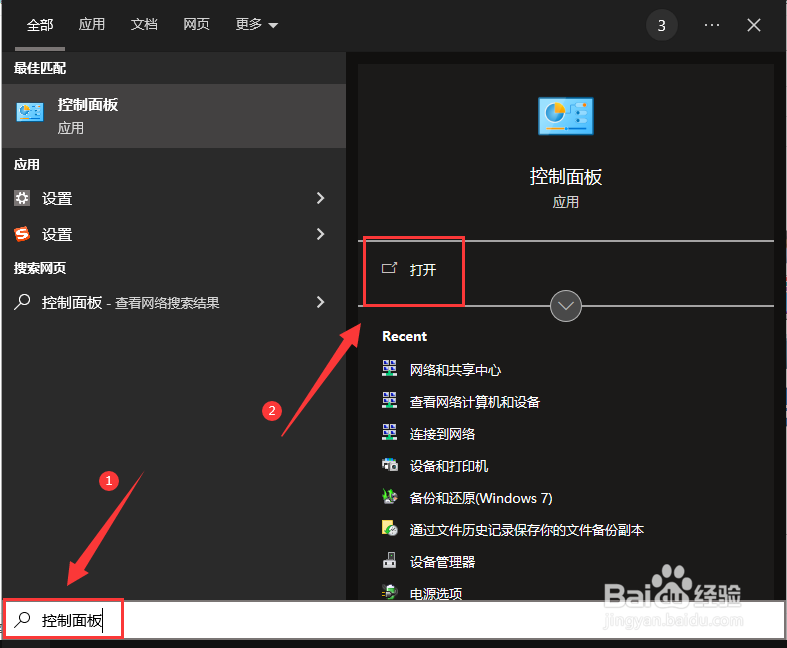Viewport: 787px width, 648px height.
Task: Click the icon beside 查看网络计算机和设备
Action: tap(389, 401)
